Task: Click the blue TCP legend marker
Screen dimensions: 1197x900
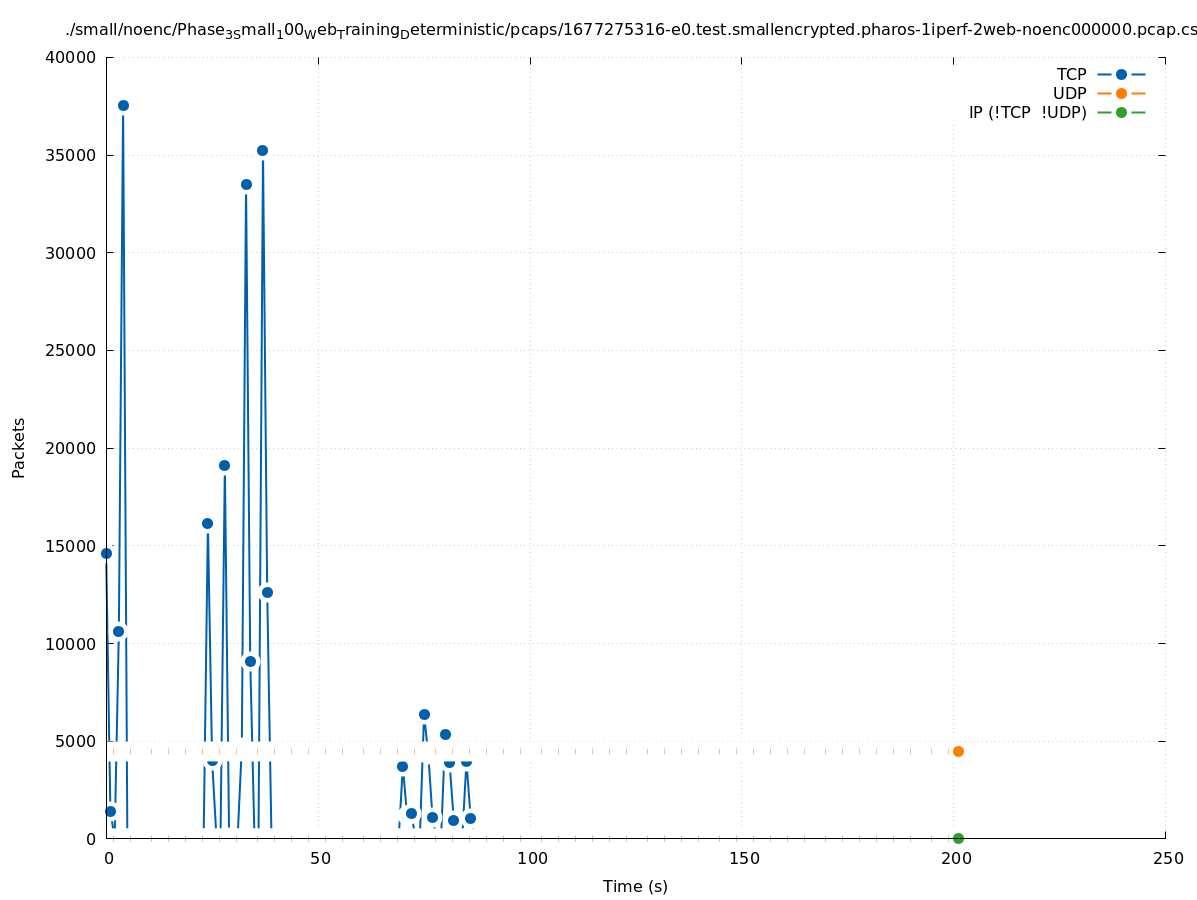Action: coord(1121,74)
